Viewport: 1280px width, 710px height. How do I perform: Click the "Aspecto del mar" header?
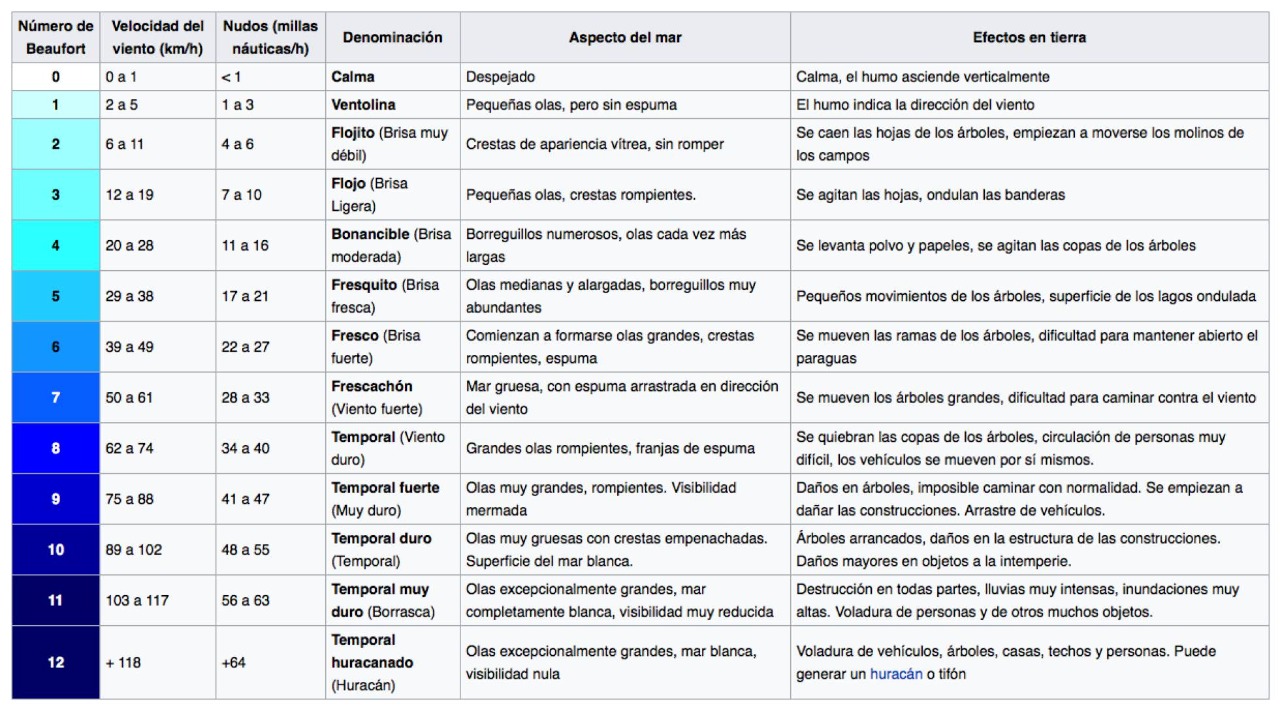pyautogui.click(x=625, y=37)
